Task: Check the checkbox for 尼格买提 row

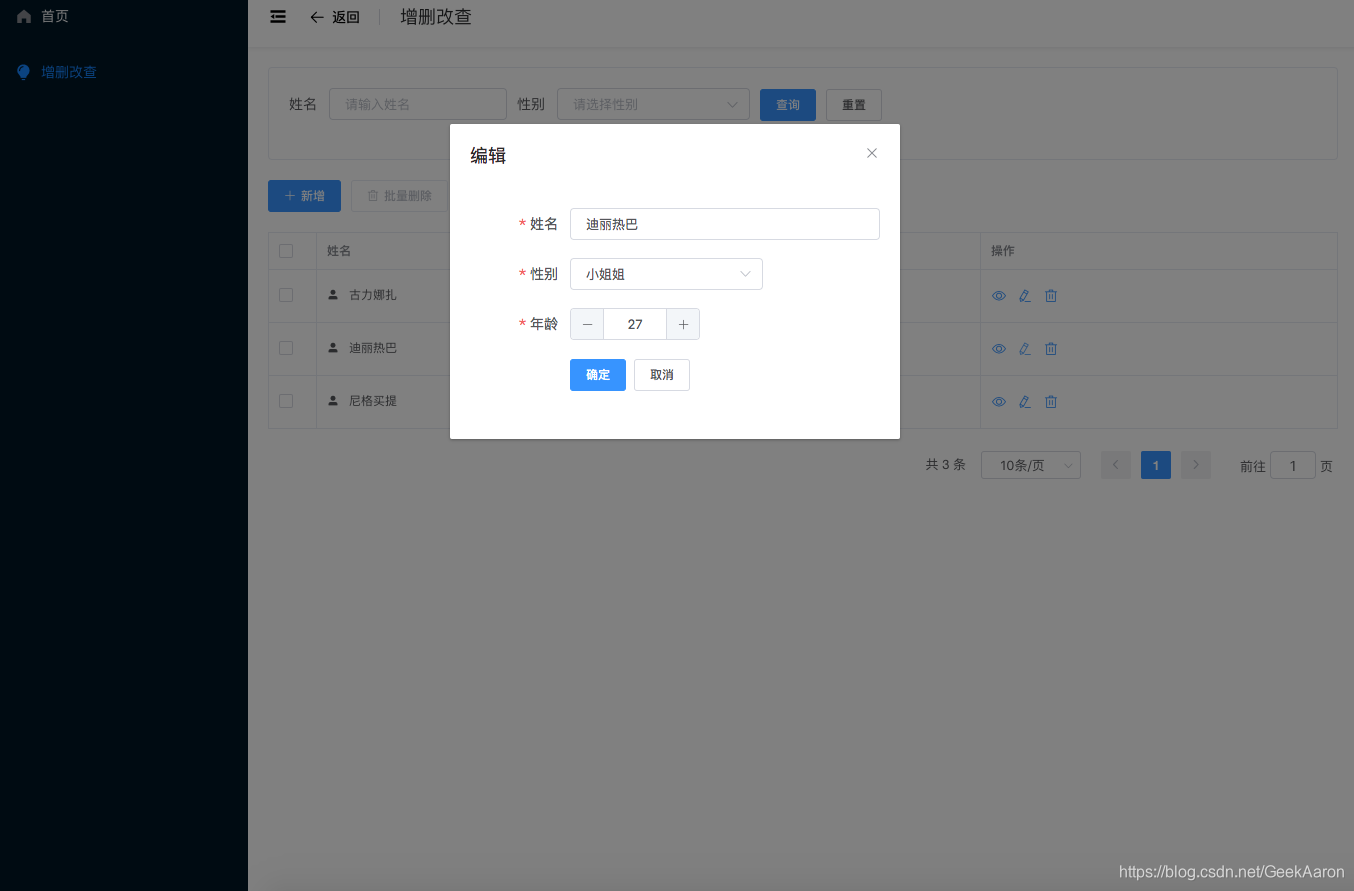Action: pos(286,401)
